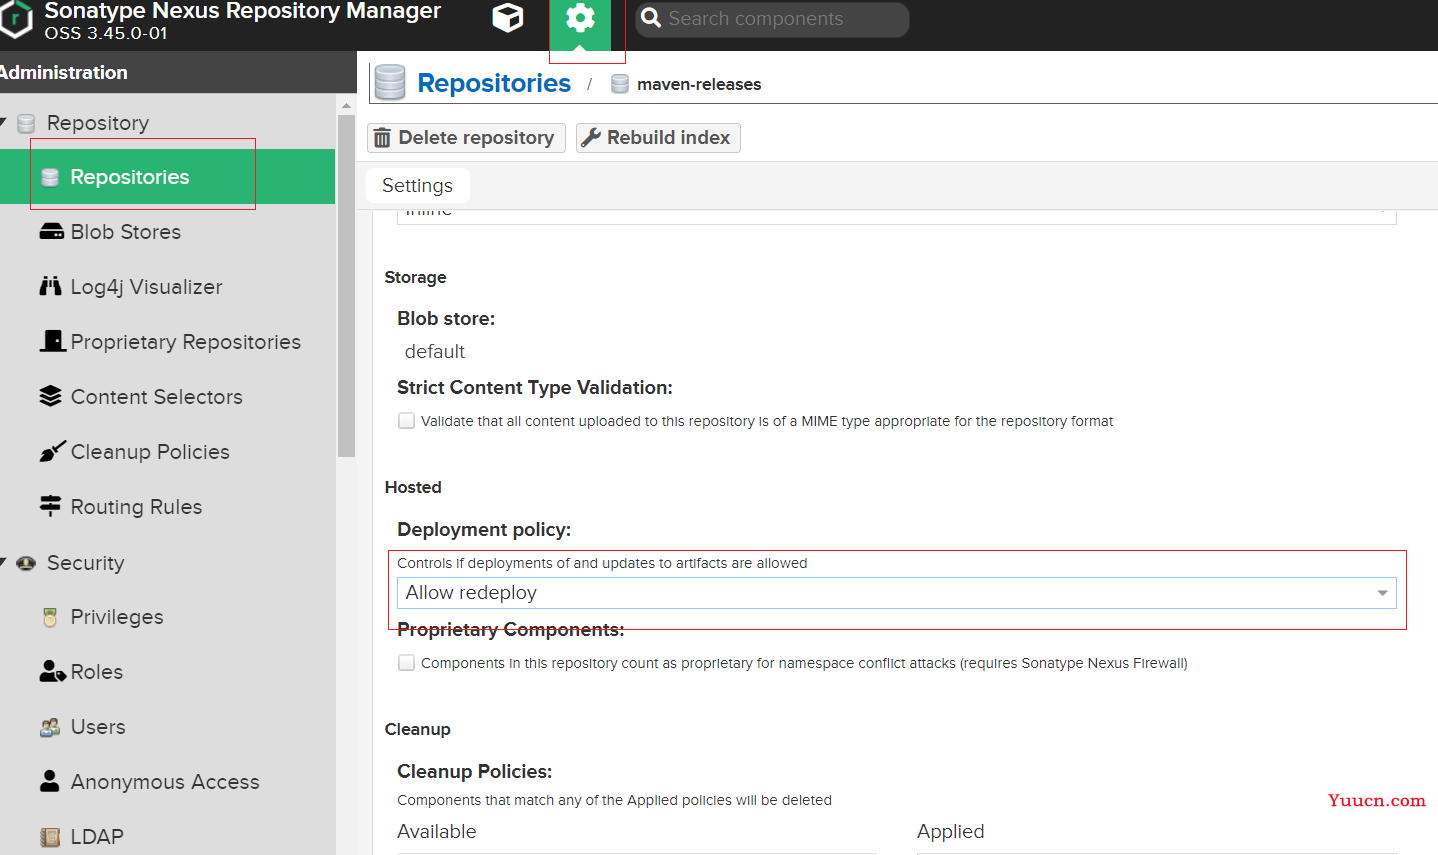The image size is (1438, 855).
Task: Switch to the Settings tab
Action: pos(417,185)
